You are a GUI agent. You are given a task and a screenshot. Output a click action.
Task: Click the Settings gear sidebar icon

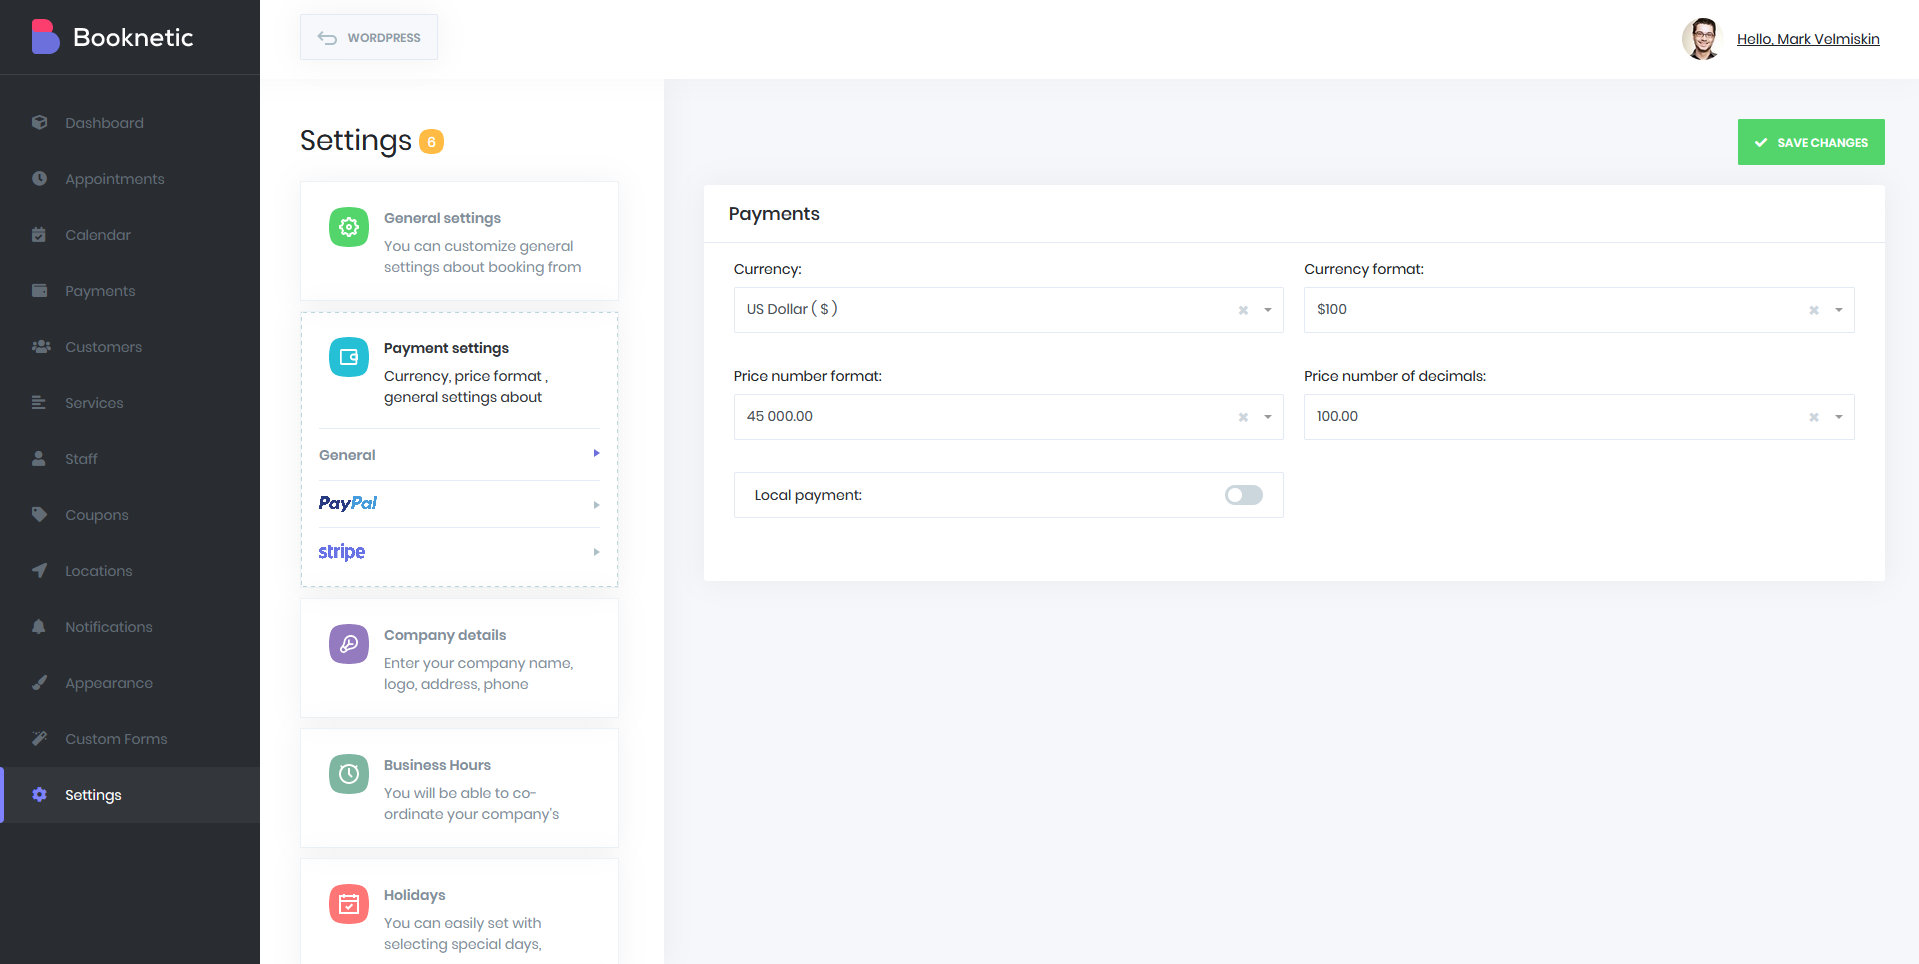(x=39, y=794)
